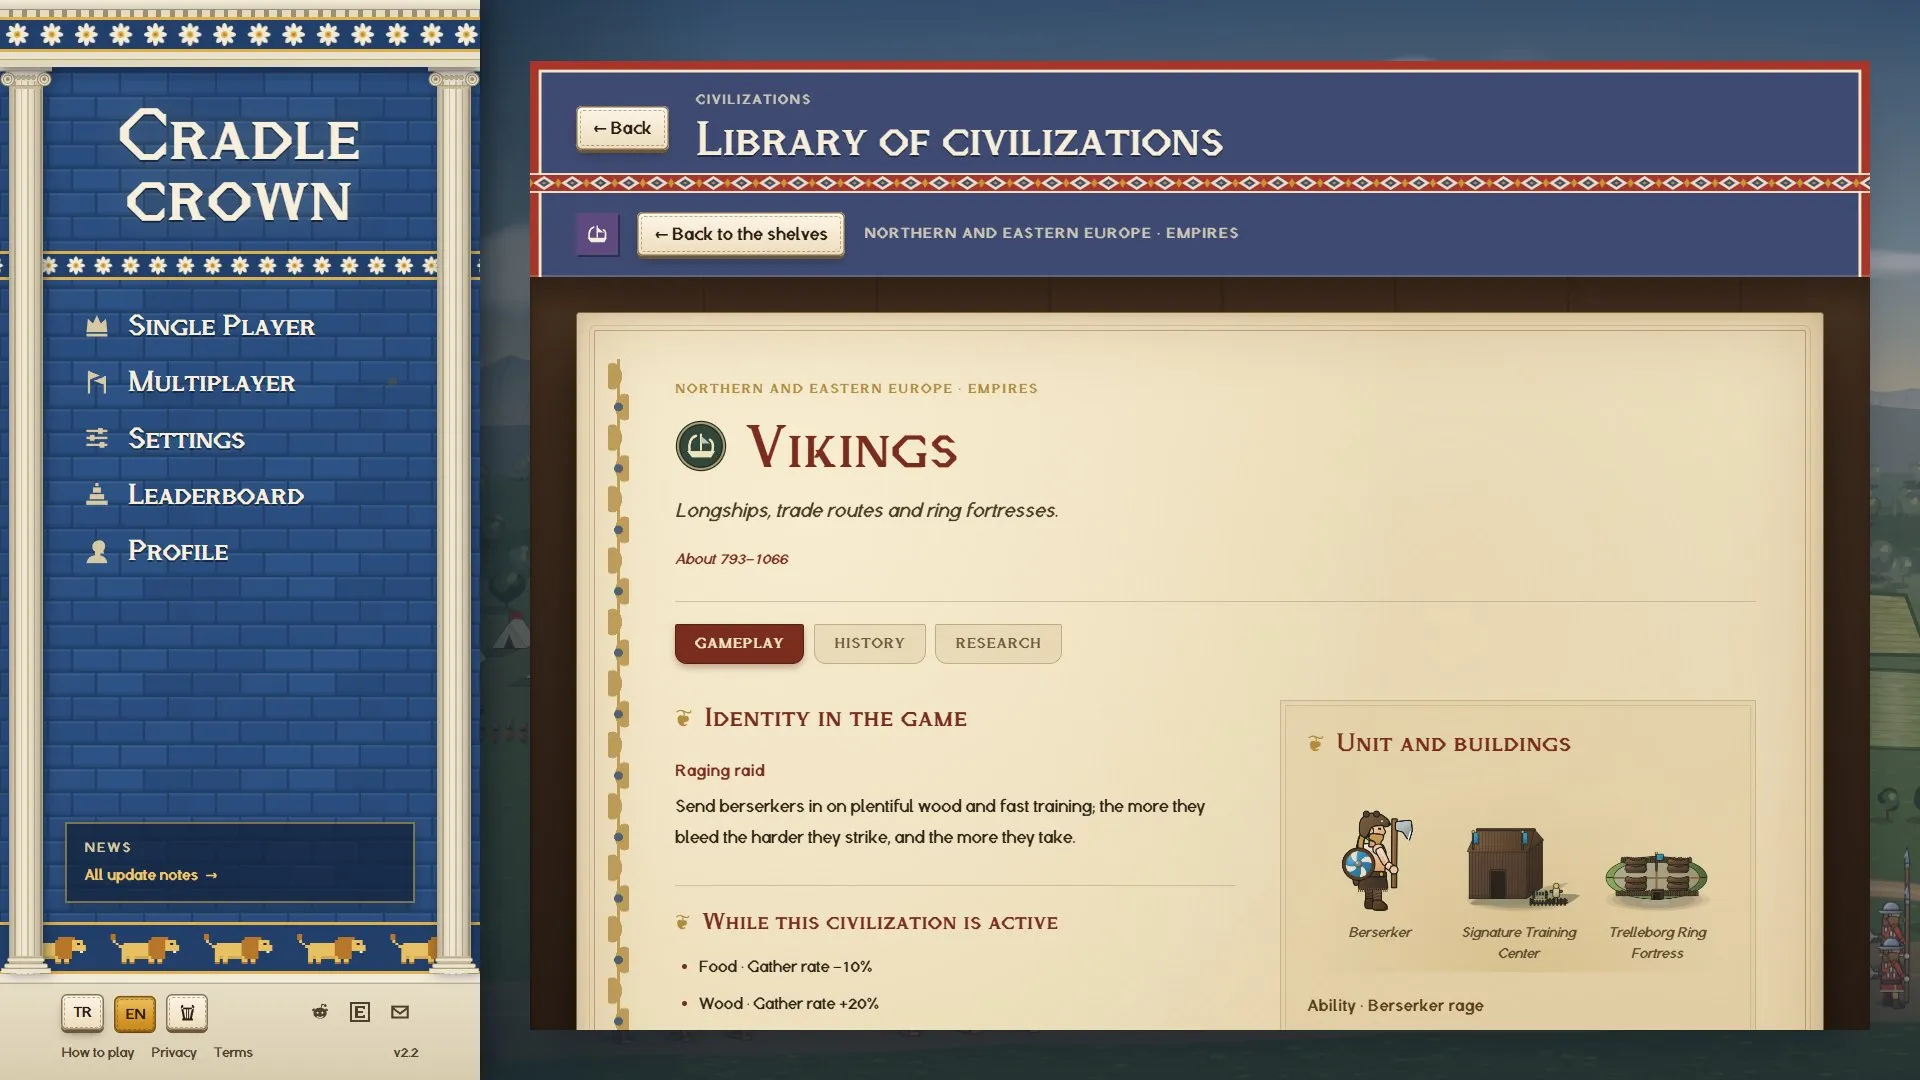The image size is (1920, 1080).
Task: Click the 'Raging raid' heading text
Action: click(719, 770)
